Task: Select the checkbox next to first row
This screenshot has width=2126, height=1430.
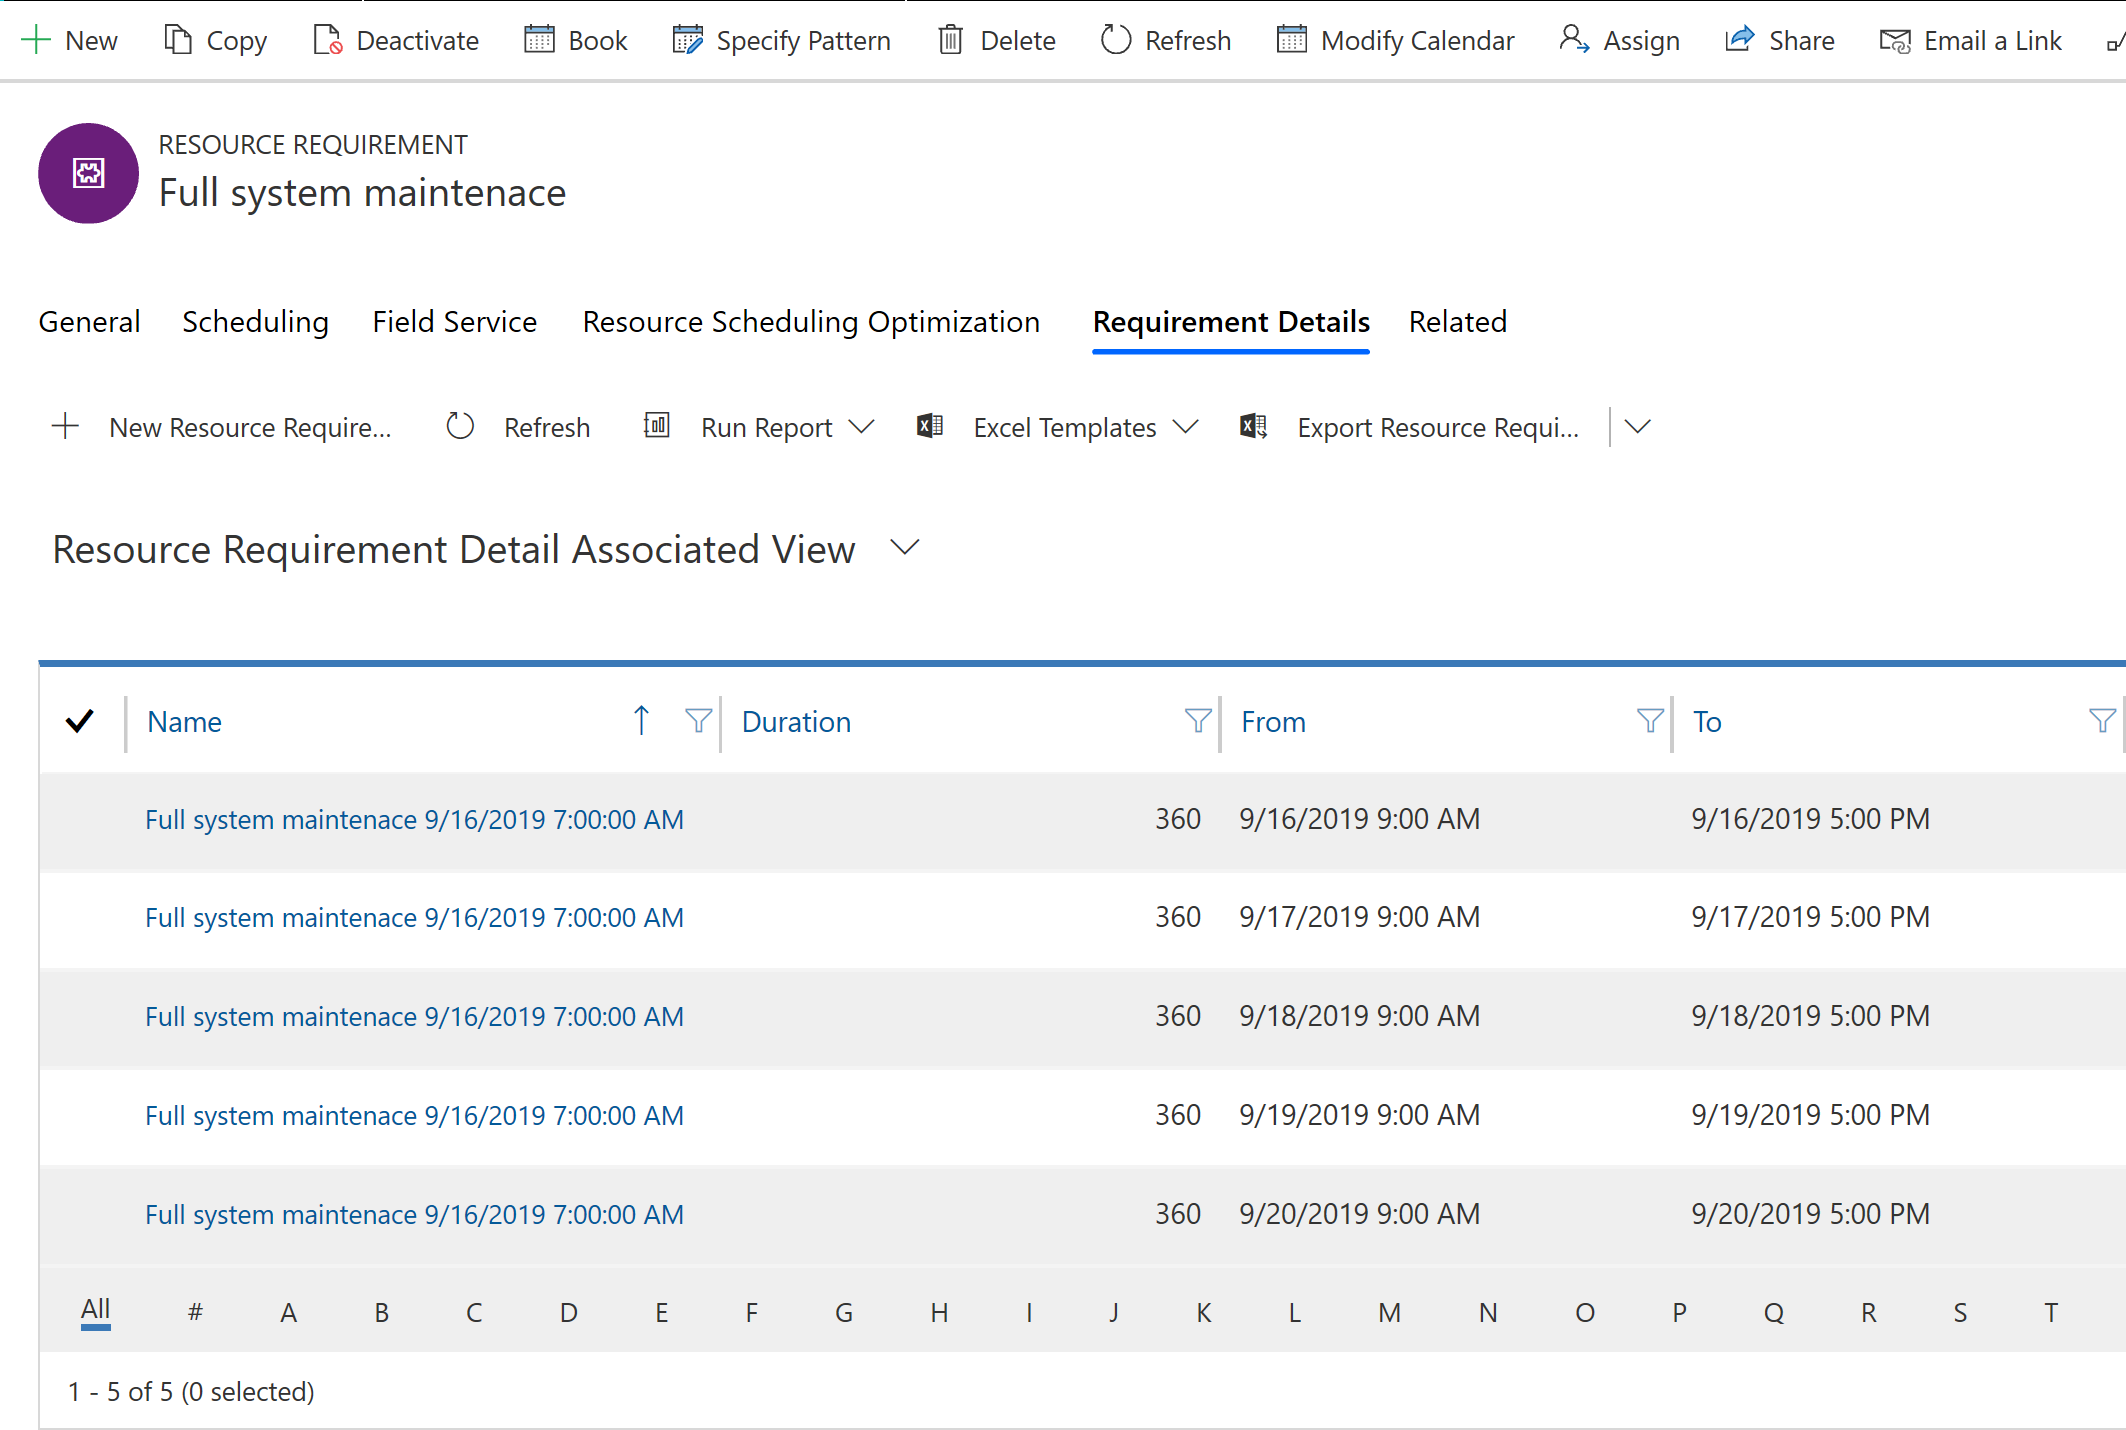Action: click(x=81, y=819)
